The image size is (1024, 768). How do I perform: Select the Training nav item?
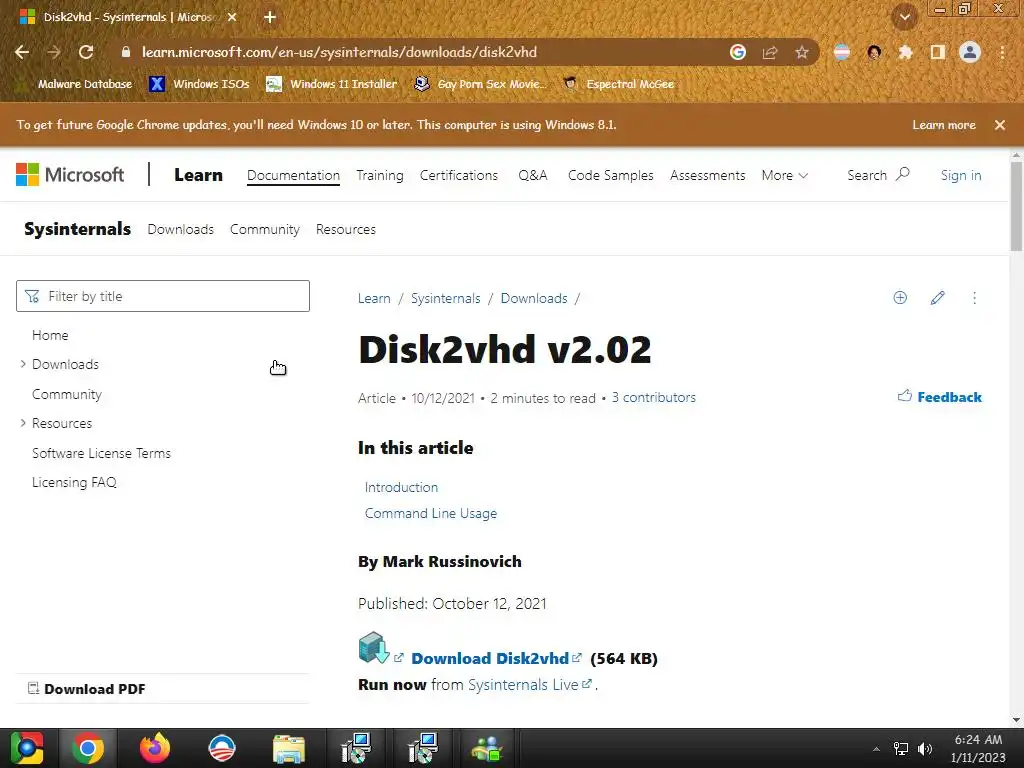click(x=379, y=175)
